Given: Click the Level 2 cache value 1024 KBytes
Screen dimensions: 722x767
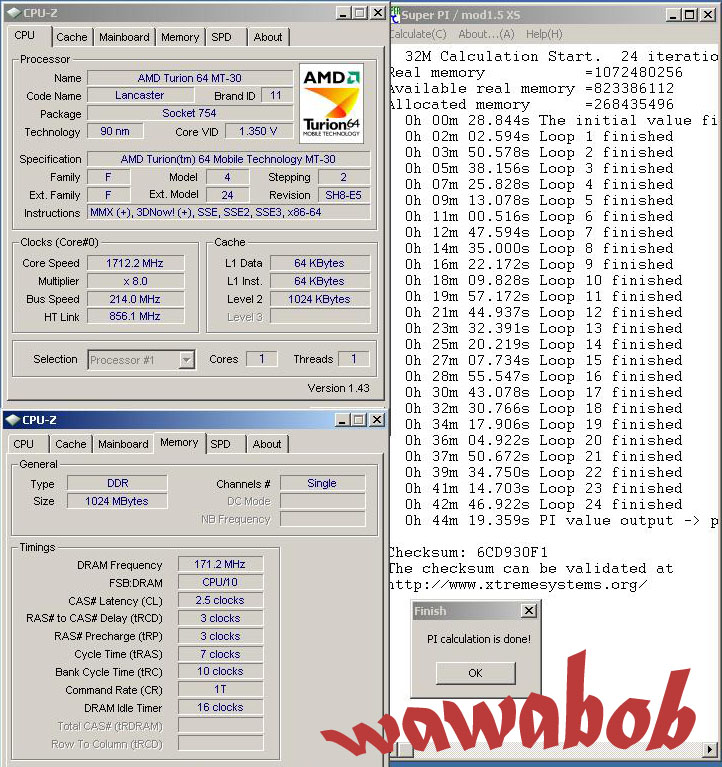Looking at the screenshot, I should 319,299.
